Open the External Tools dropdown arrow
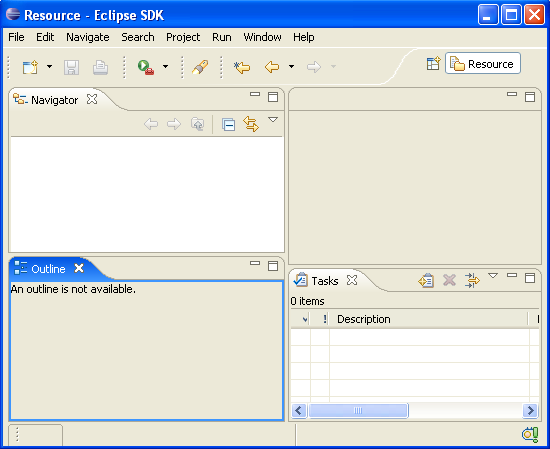 pyautogui.click(x=165, y=67)
